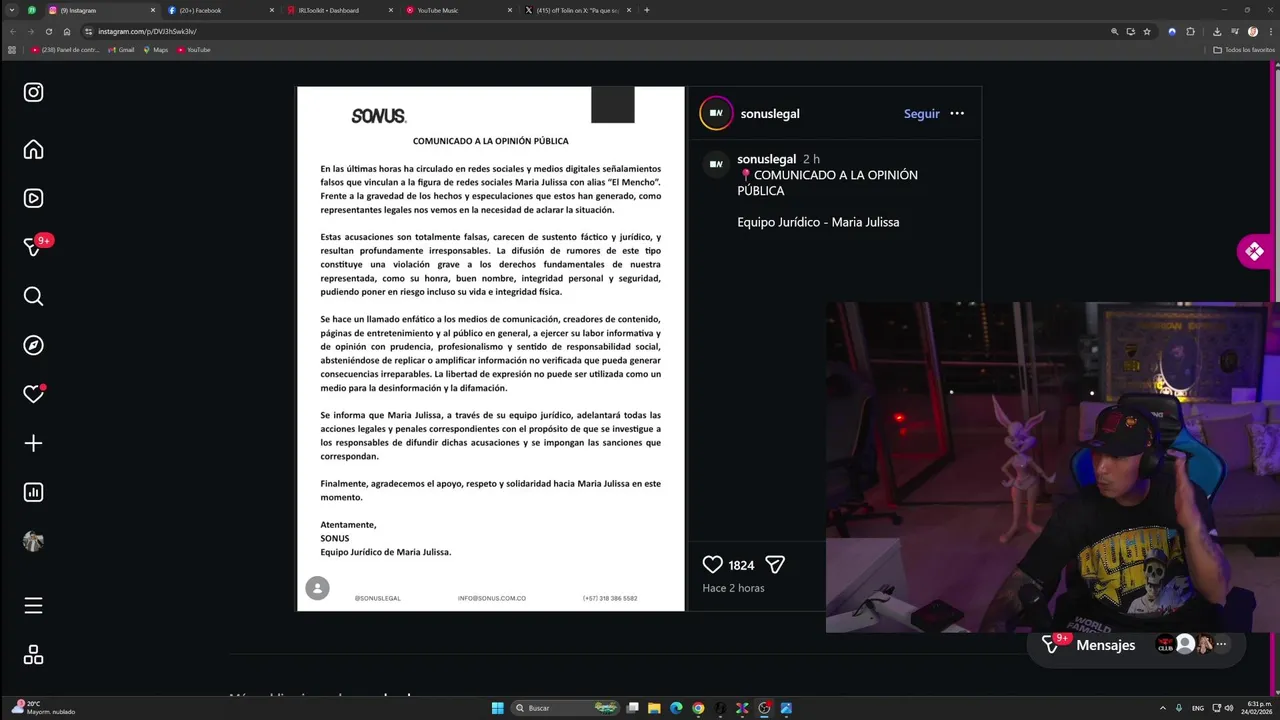
Task: Open the YouTube bookmark
Action: 194,49
